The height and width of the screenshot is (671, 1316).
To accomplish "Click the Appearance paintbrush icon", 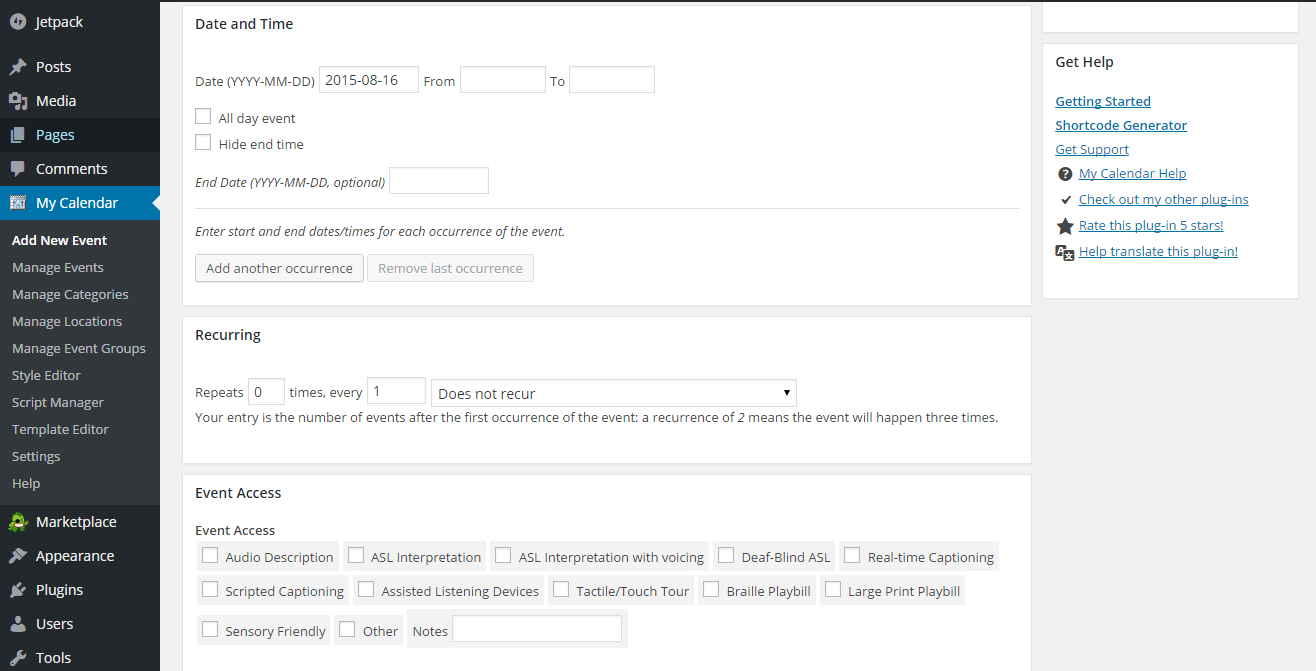I will 18,556.
